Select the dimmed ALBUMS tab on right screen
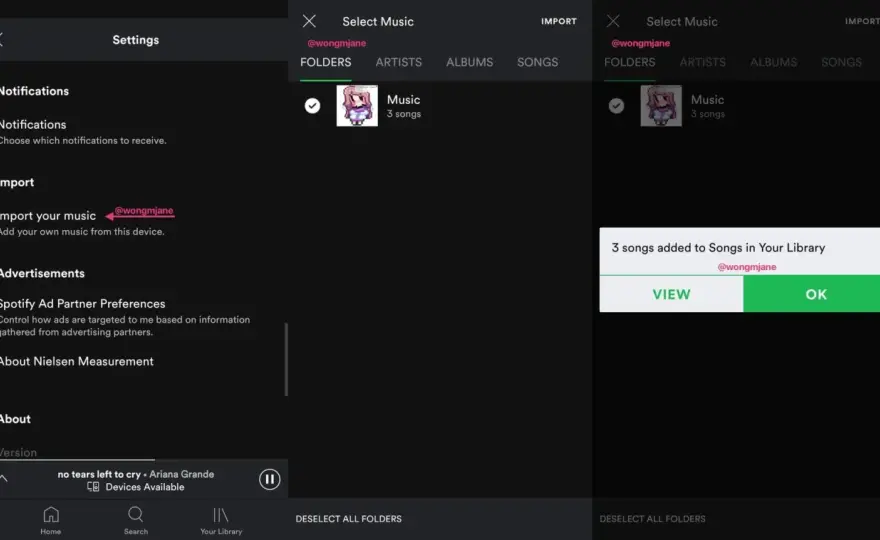 click(x=773, y=62)
